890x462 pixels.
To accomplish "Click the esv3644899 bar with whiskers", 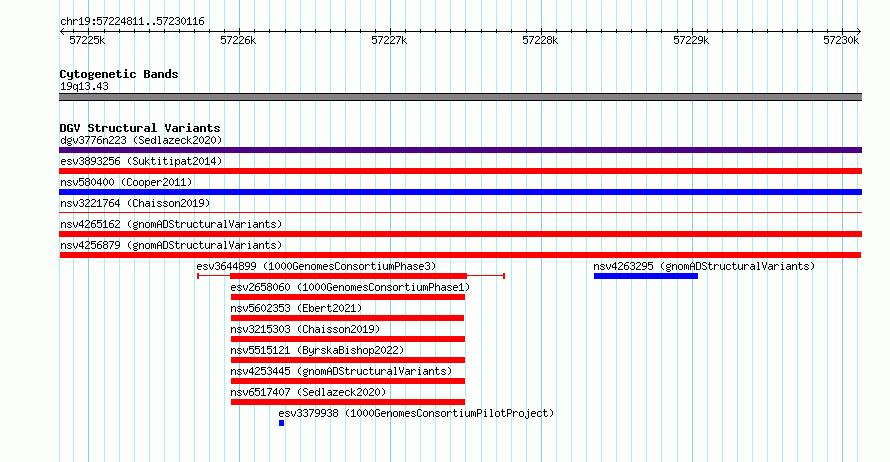I will coord(351,276).
